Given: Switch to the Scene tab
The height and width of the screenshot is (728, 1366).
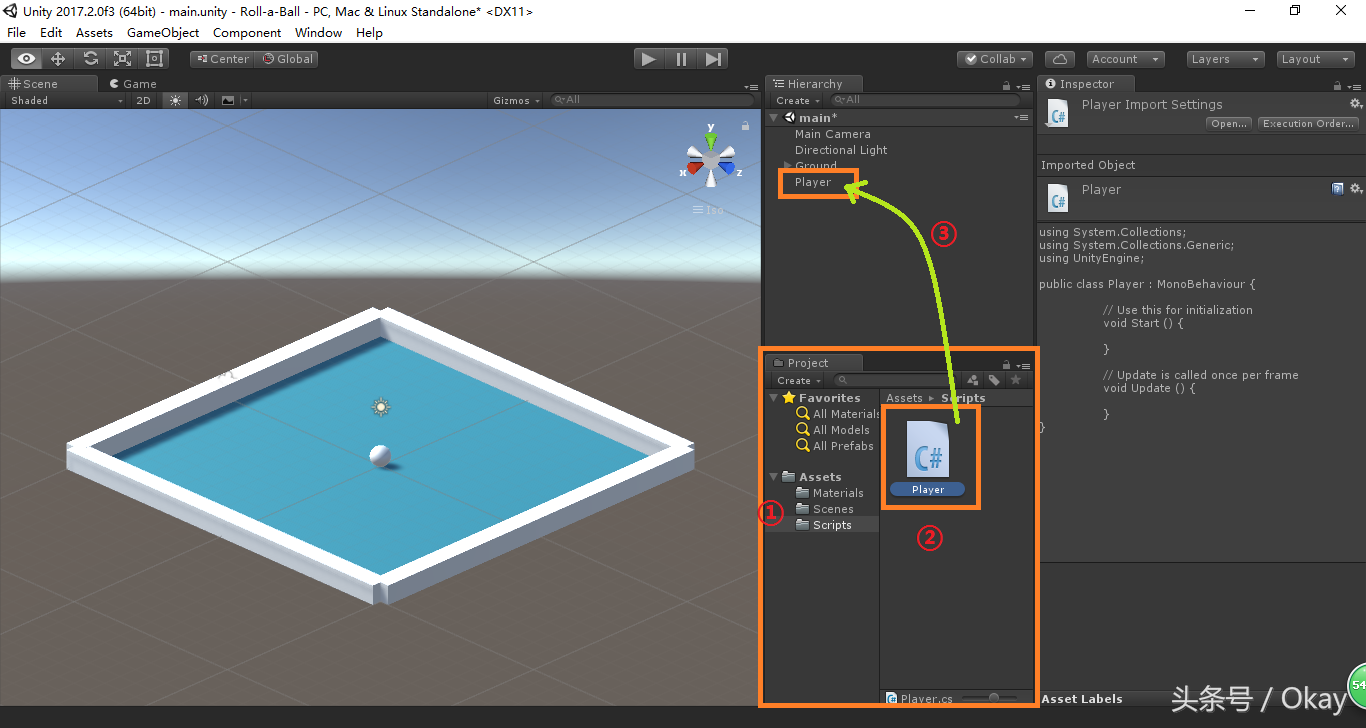Looking at the screenshot, I should [x=49, y=84].
